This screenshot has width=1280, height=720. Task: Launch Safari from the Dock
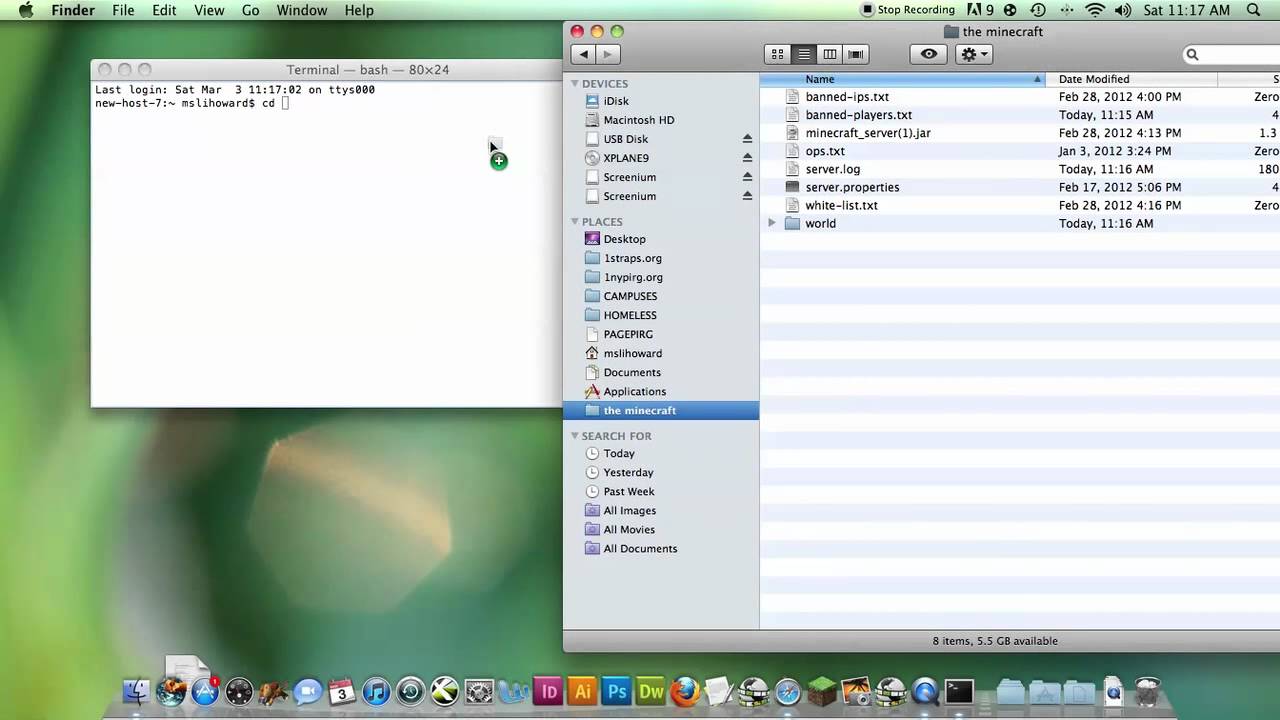788,691
